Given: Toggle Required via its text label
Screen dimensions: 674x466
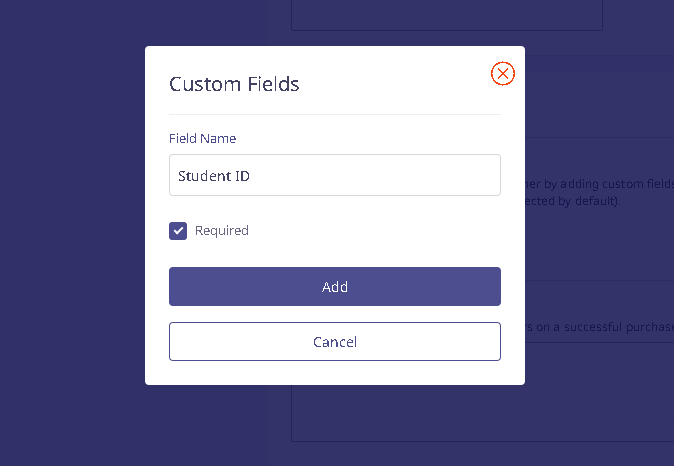Looking at the screenshot, I should pos(222,231).
